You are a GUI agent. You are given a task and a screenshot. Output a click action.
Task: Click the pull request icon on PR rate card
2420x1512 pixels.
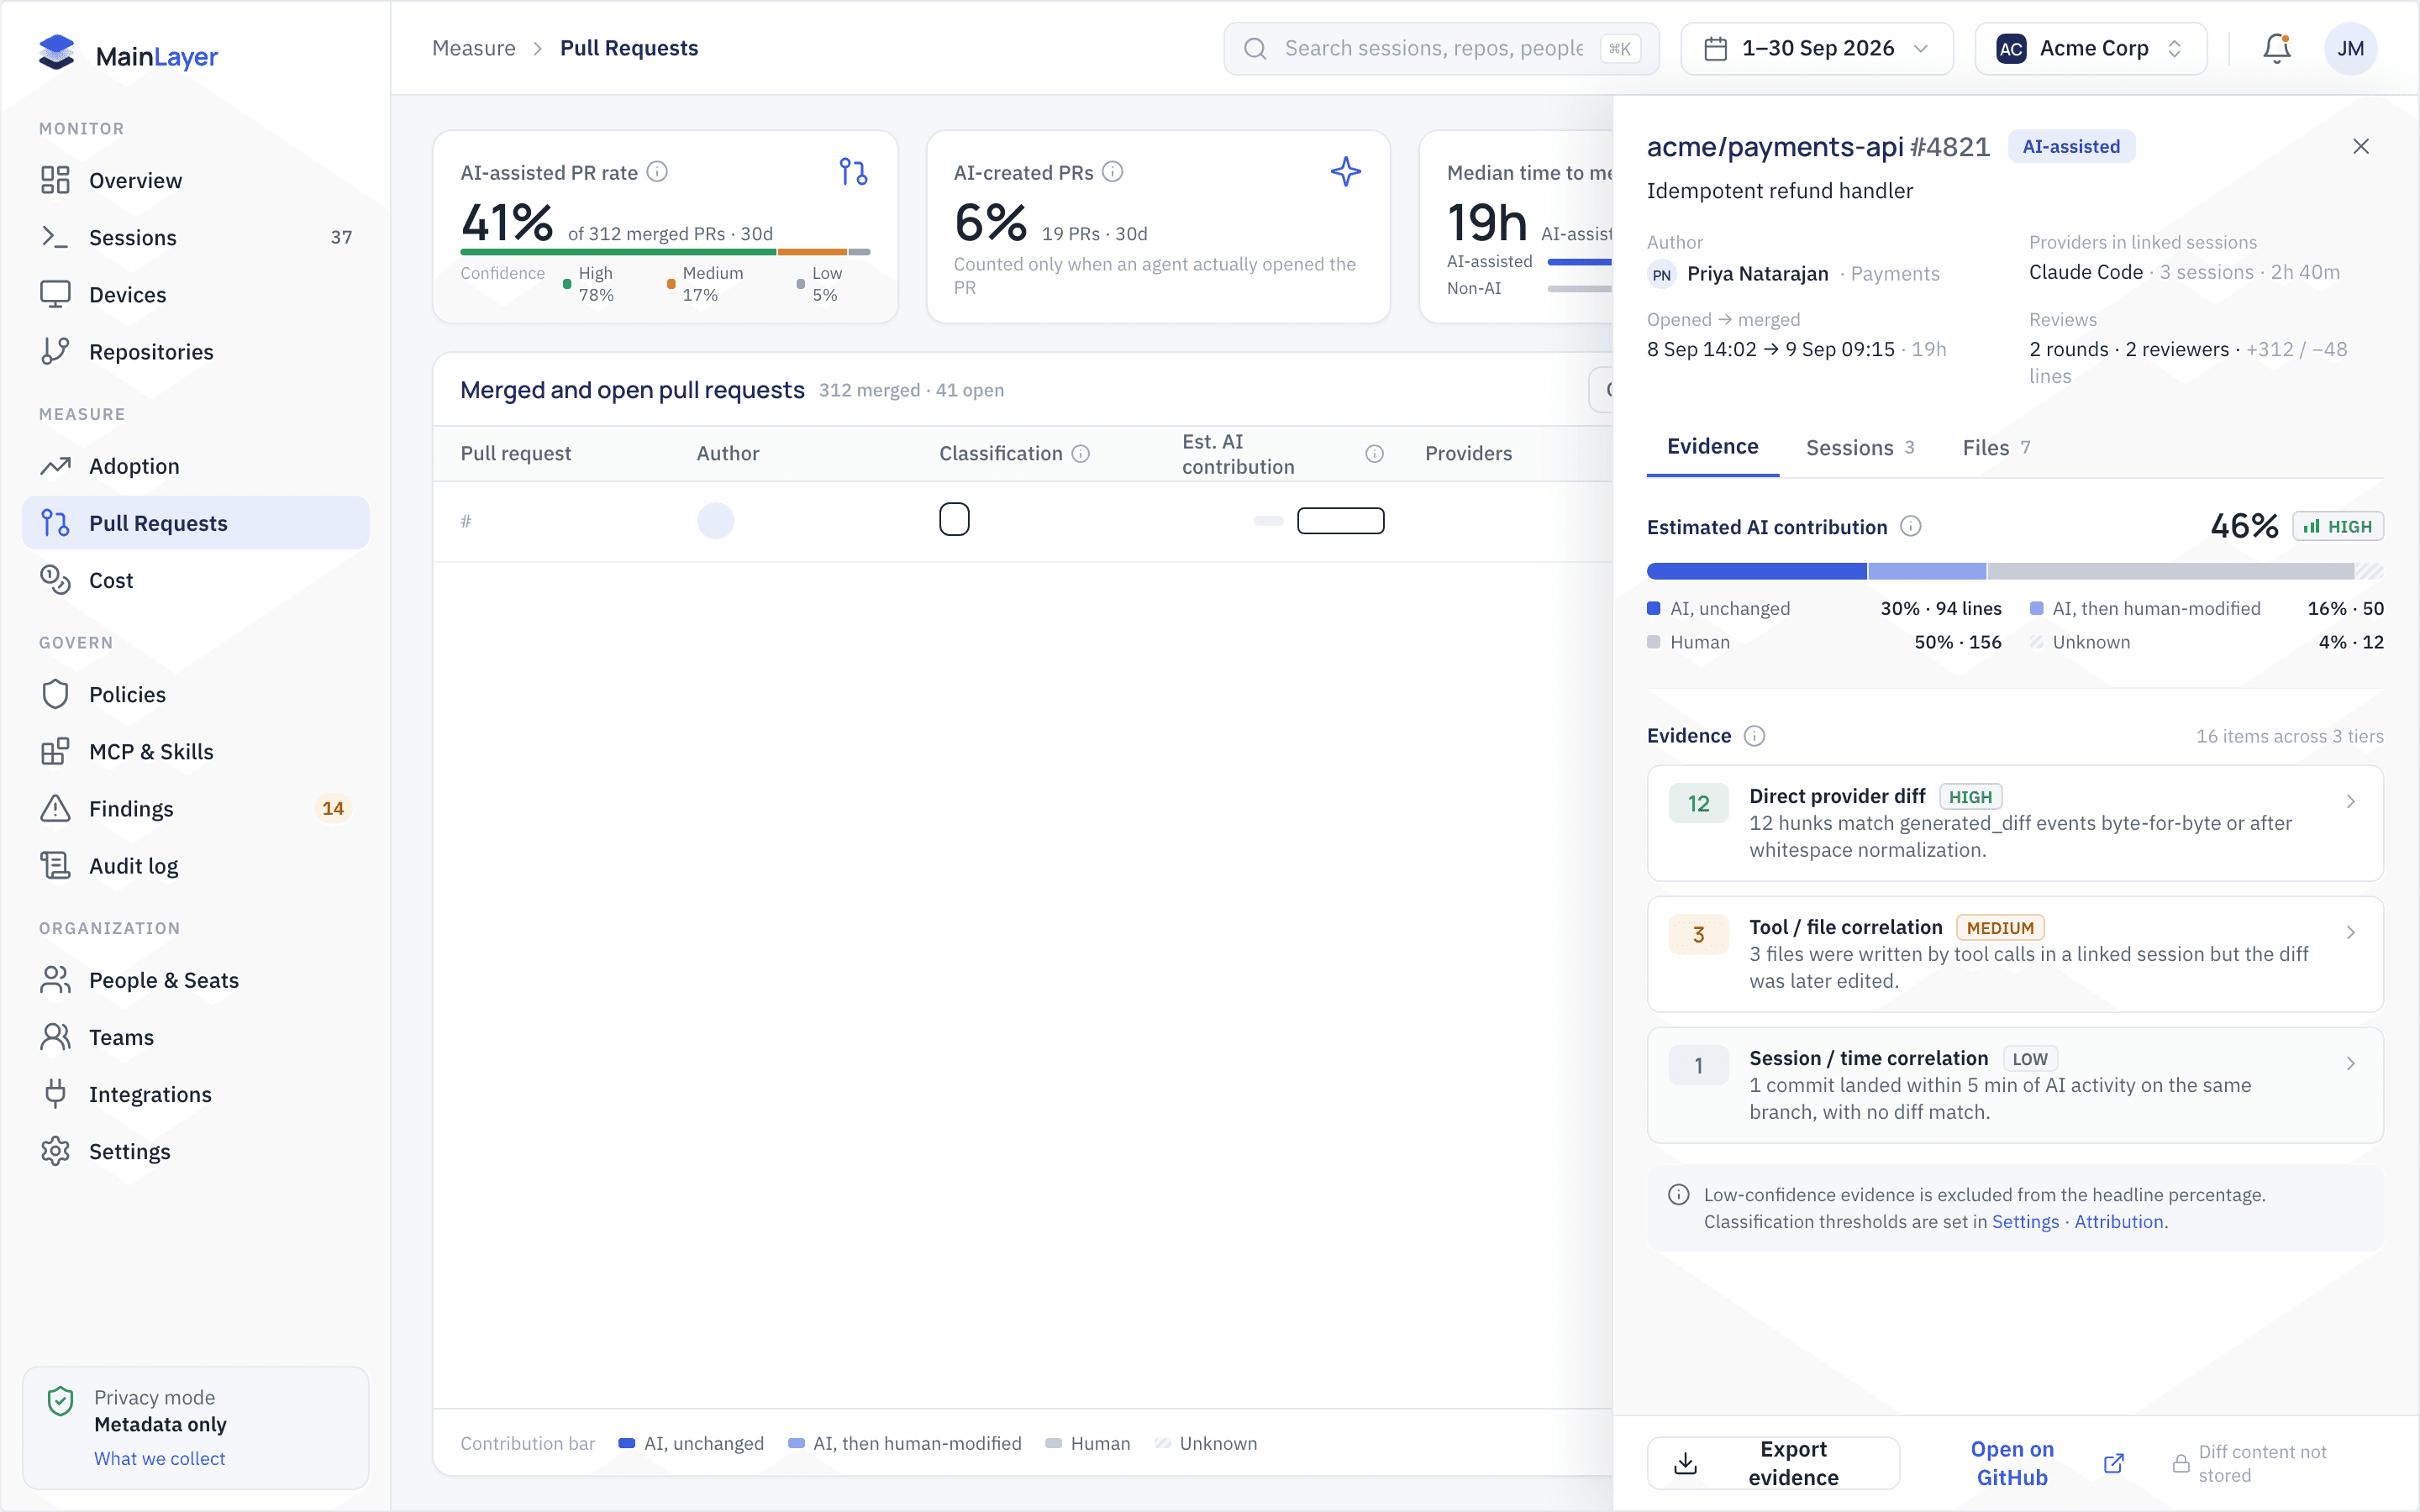coord(853,172)
